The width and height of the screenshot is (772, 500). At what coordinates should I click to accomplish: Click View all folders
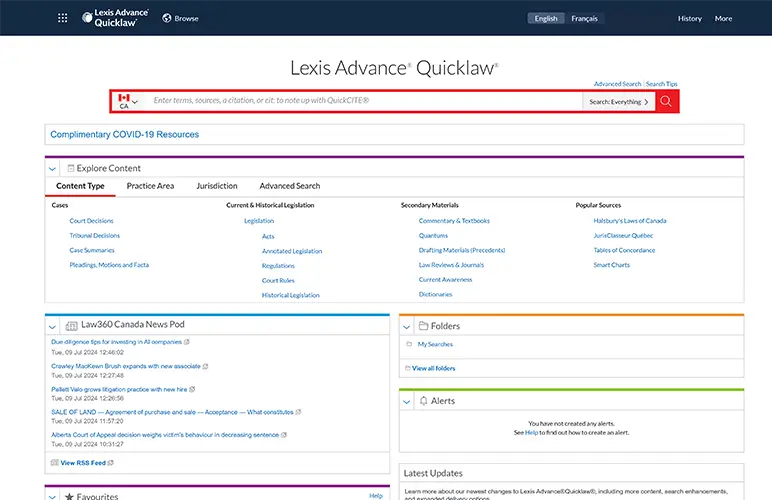433,368
